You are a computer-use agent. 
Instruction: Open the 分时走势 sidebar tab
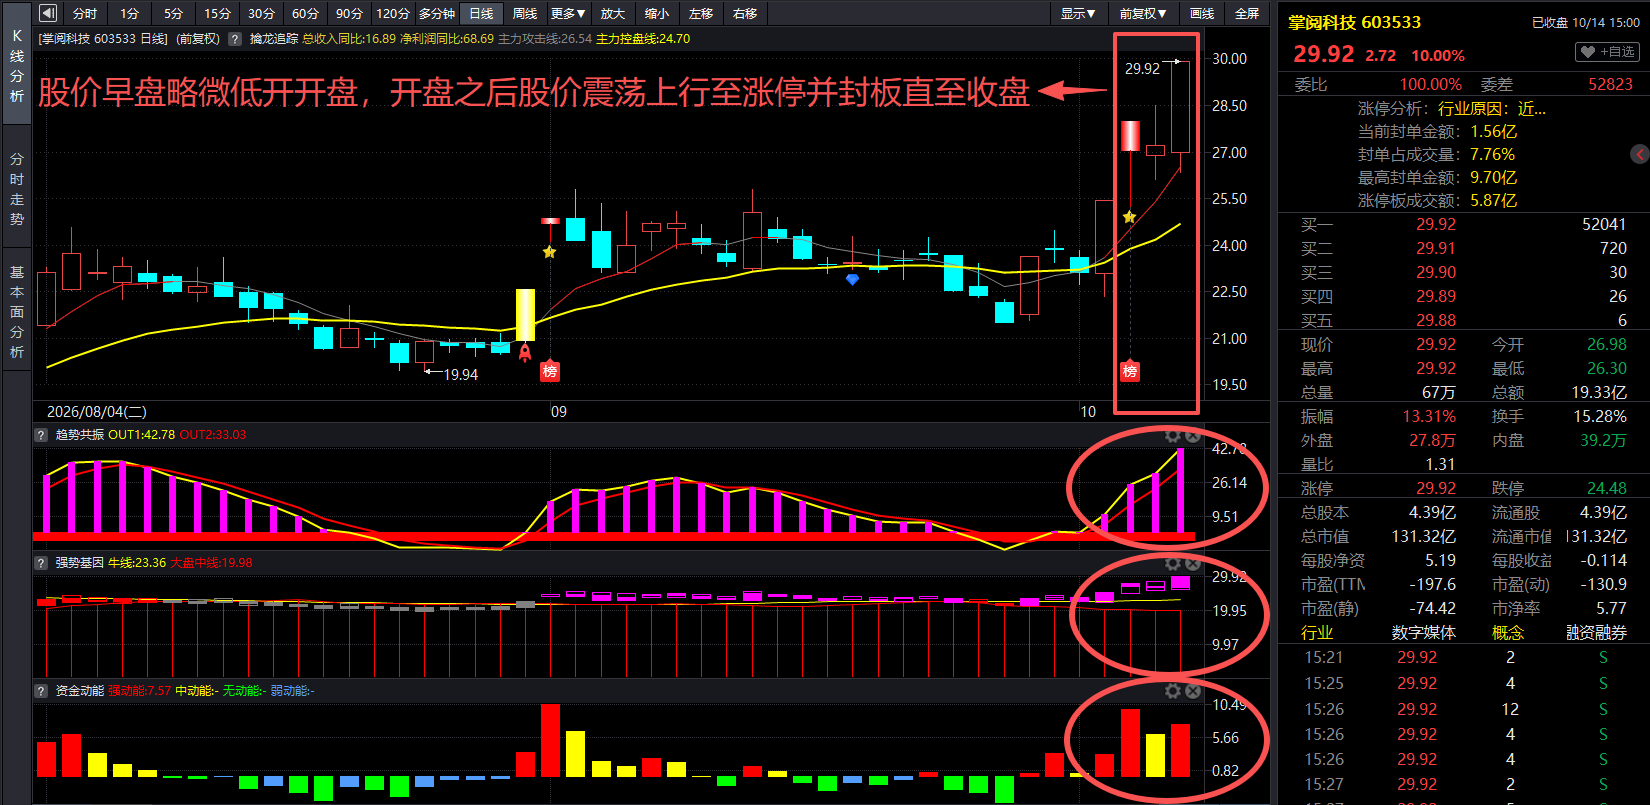[17, 189]
